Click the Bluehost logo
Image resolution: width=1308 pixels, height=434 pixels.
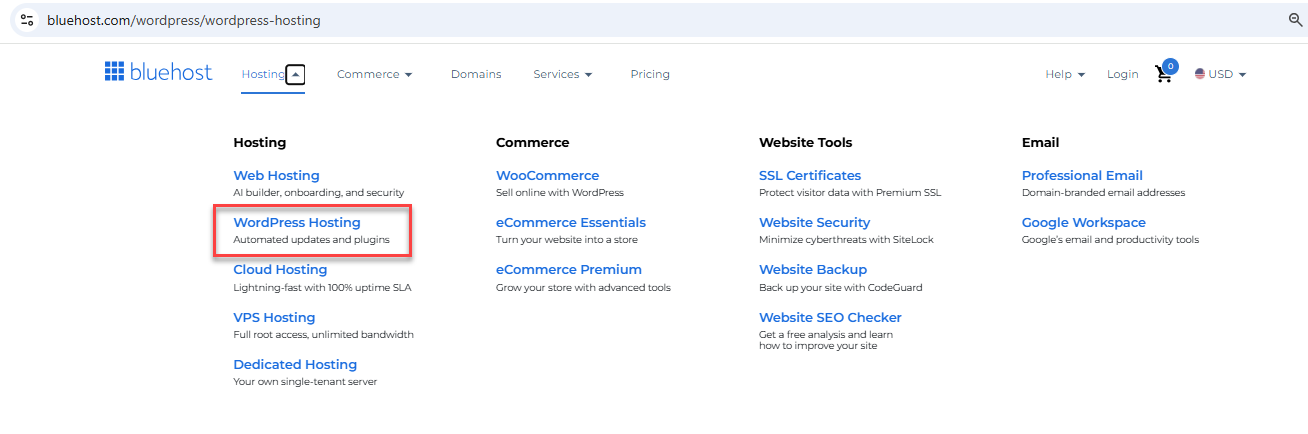click(158, 71)
